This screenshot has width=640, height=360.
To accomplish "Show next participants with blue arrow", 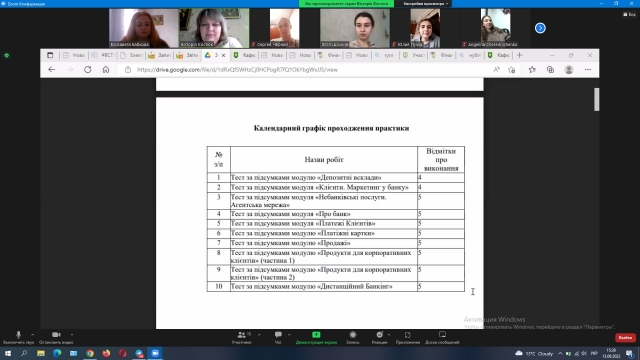I will pos(540,28).
